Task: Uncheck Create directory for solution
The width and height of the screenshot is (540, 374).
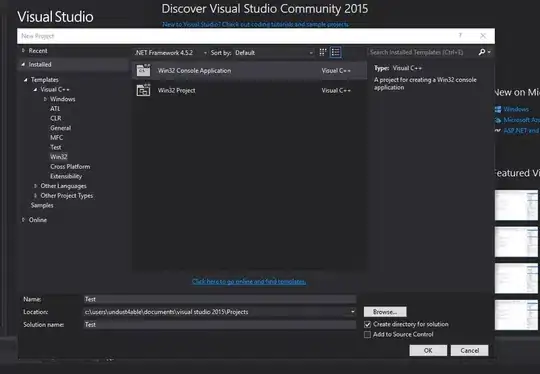Action: coord(367,324)
